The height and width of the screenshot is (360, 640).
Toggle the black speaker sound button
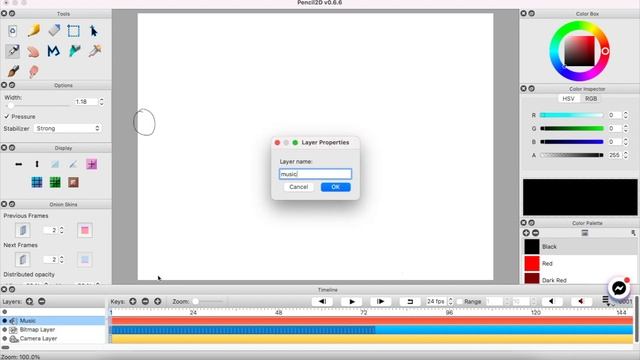(x=551, y=302)
